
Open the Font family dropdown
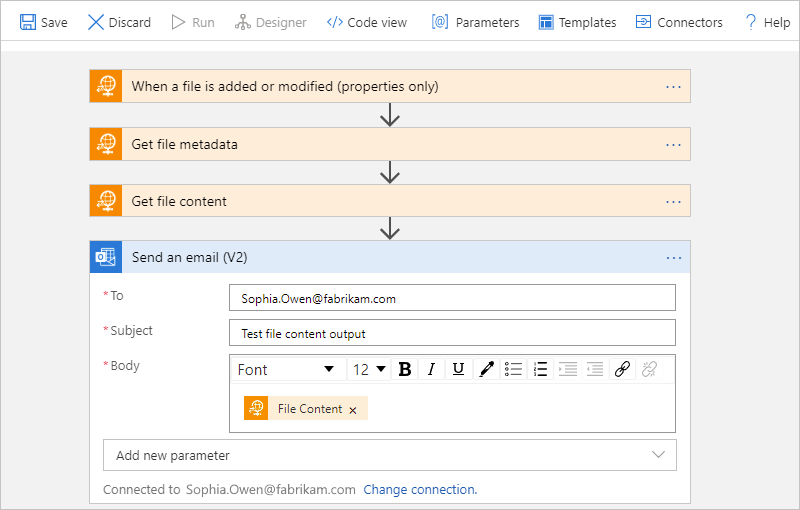[x=286, y=369]
